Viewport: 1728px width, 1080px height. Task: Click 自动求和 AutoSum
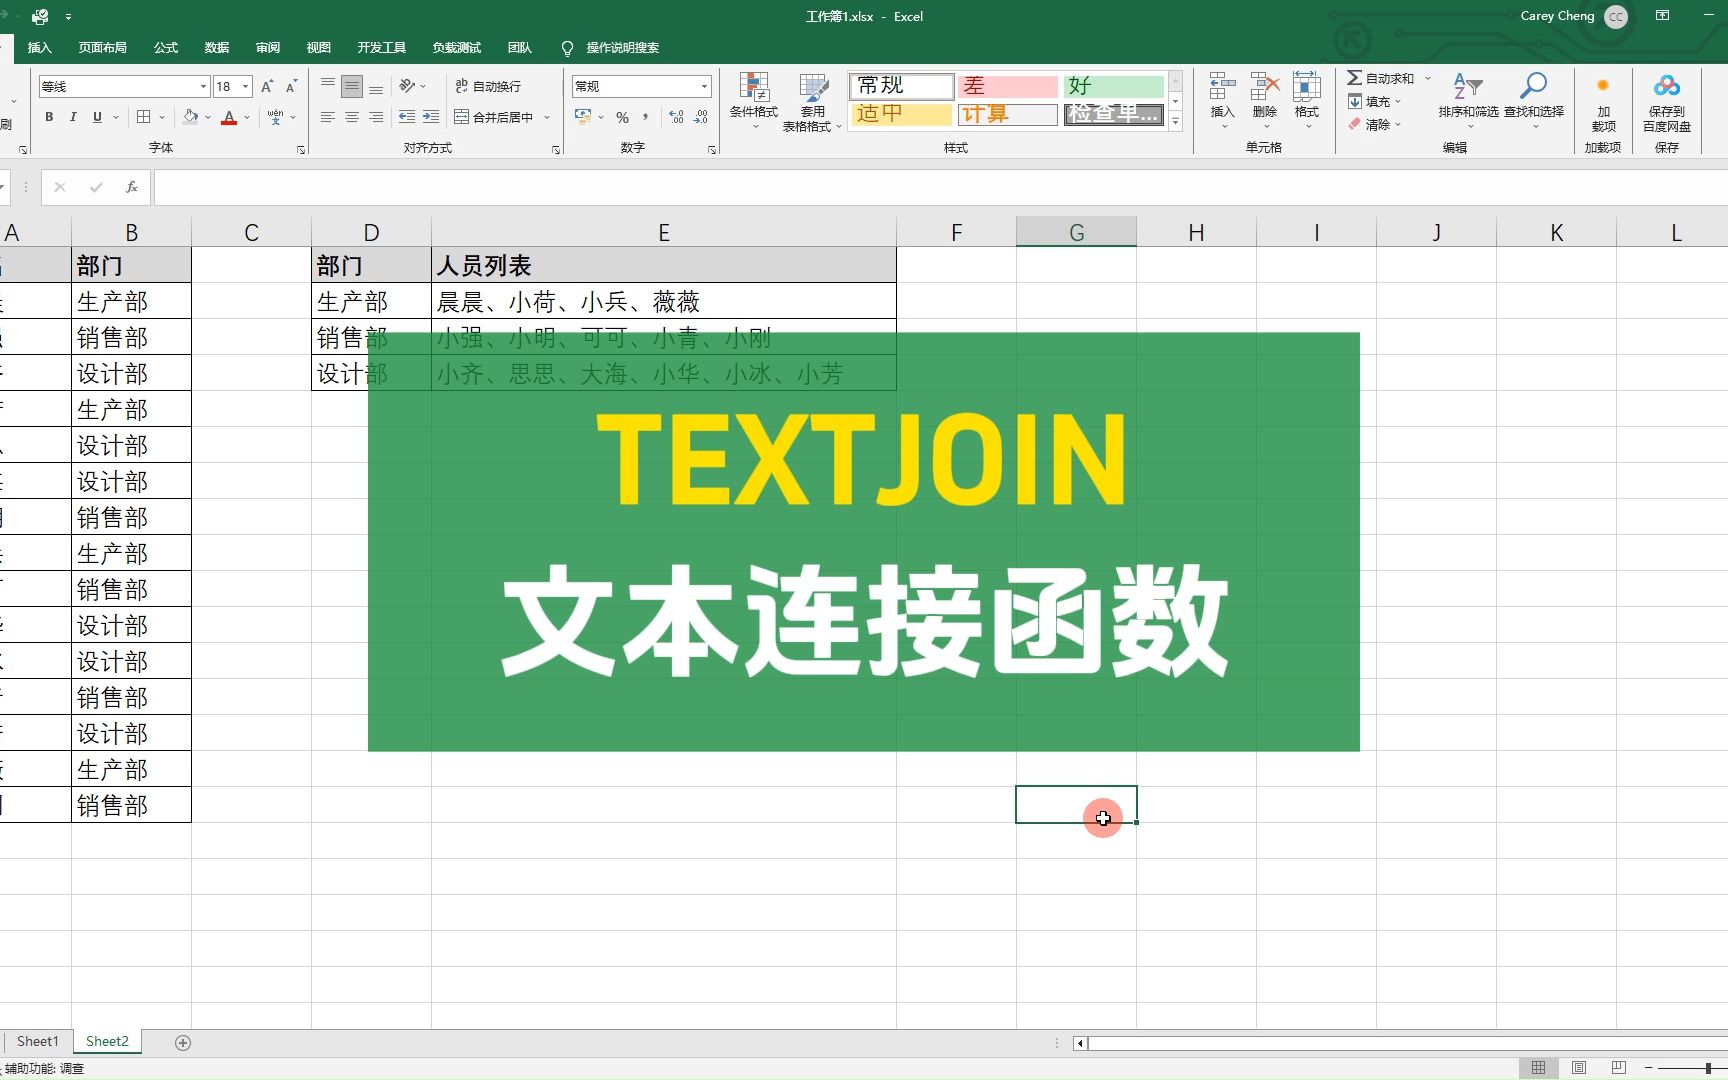(1381, 78)
